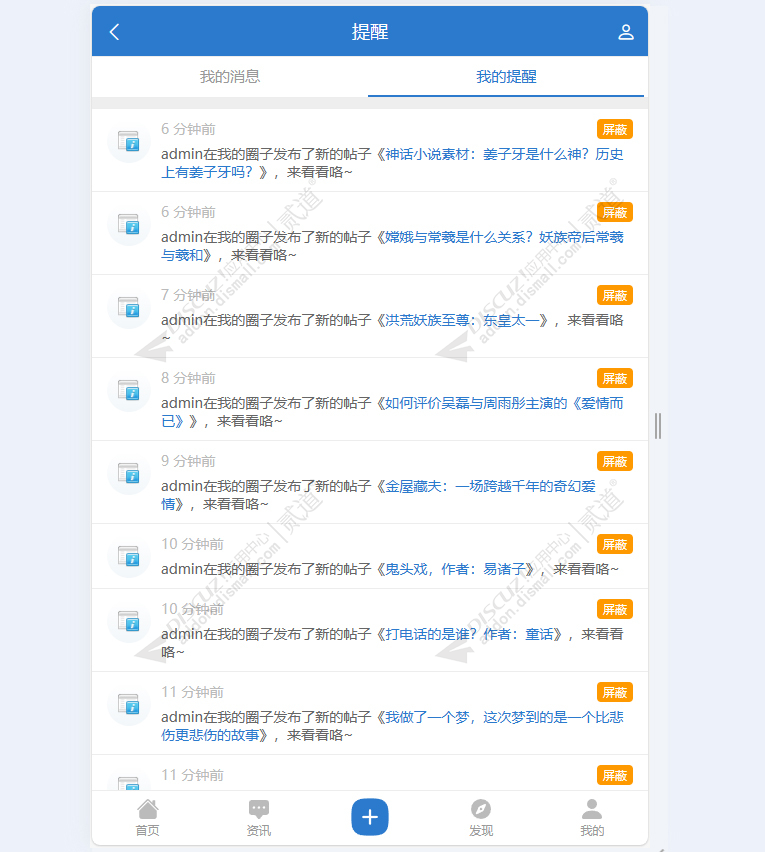Block the 姜子牙 post notification with 屏蔽

click(x=614, y=129)
